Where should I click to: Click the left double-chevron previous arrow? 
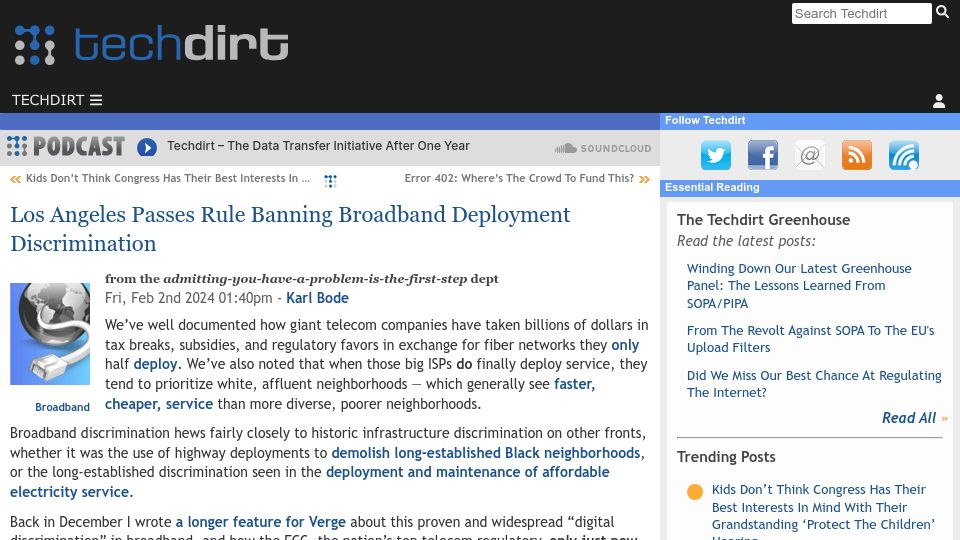tap(15, 179)
